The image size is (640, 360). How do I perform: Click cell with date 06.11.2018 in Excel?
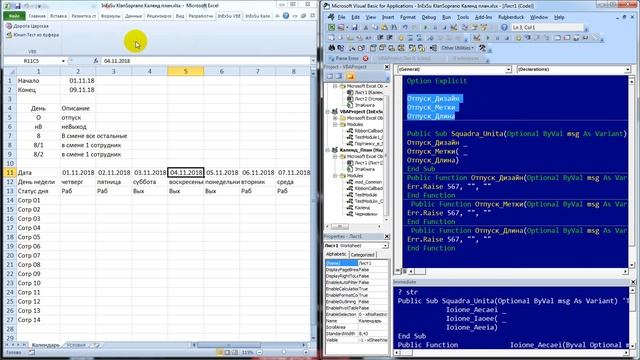pos(258,173)
